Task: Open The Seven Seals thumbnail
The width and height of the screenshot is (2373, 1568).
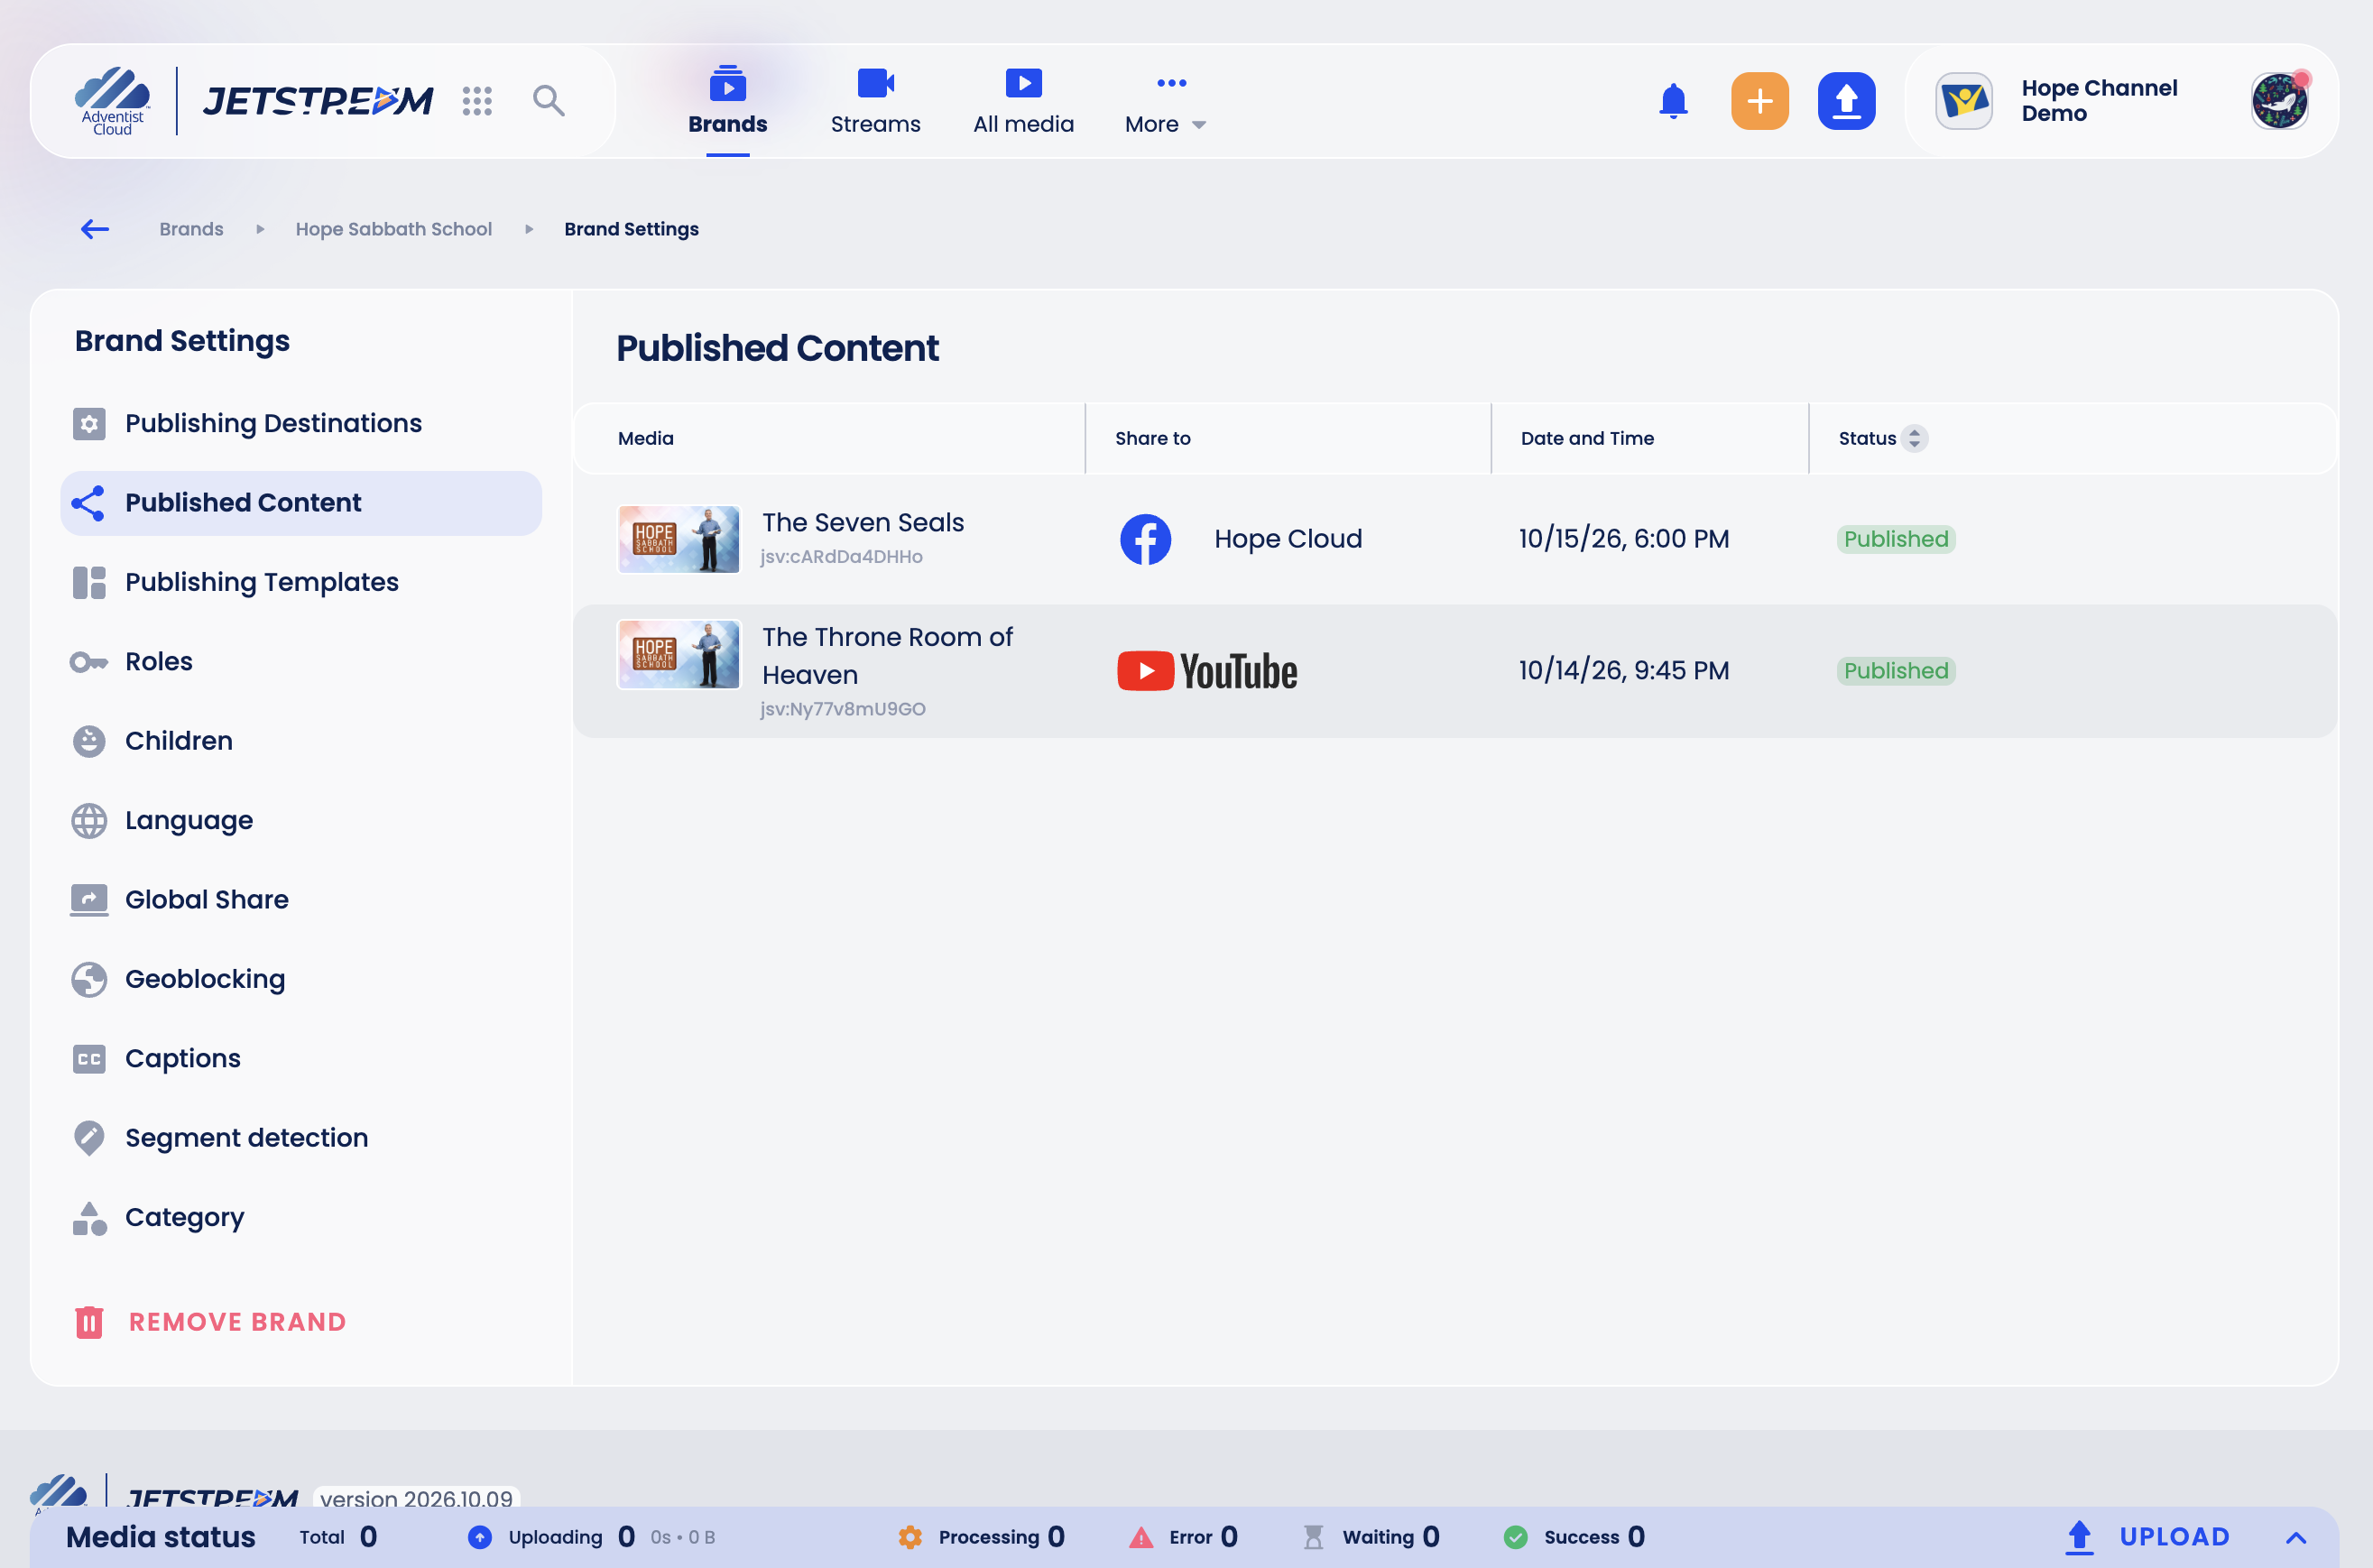Action: tap(678, 539)
